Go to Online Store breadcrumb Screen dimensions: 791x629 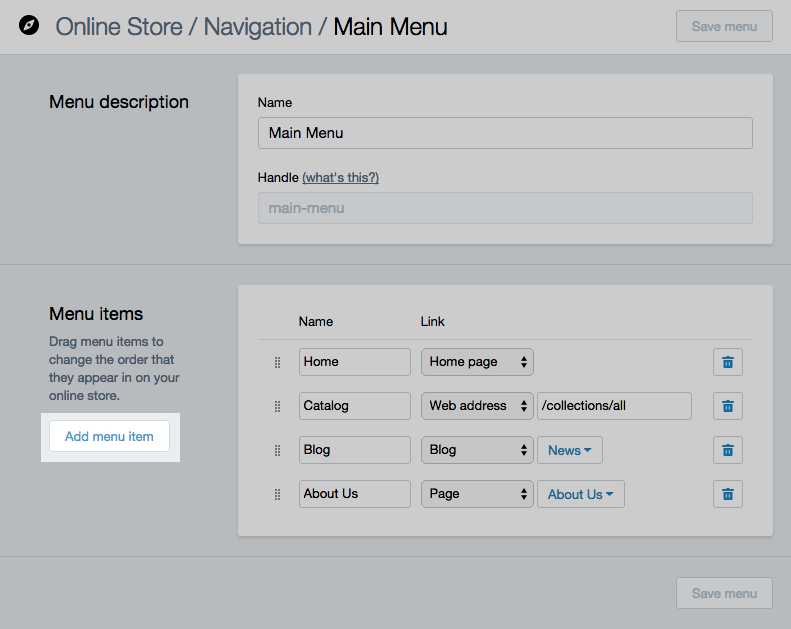[x=119, y=27]
